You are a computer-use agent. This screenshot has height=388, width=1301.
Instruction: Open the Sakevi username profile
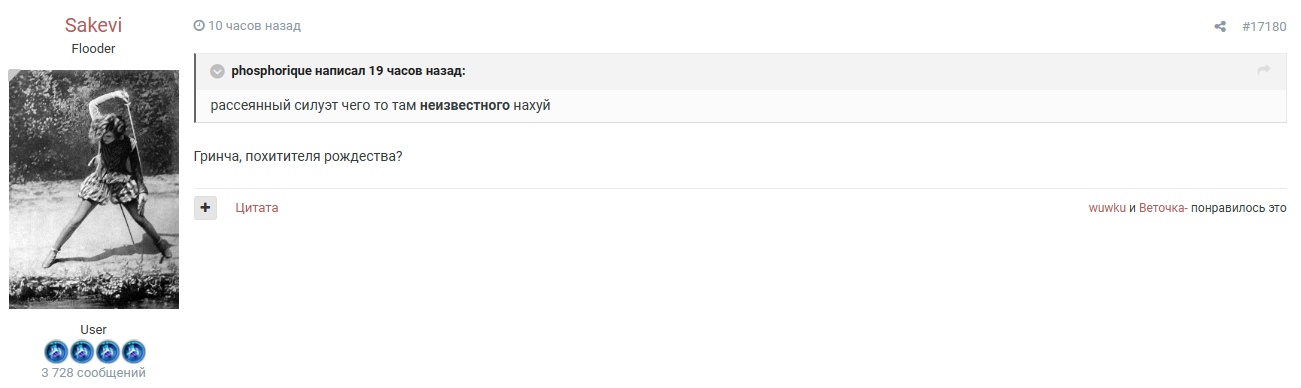[x=94, y=25]
